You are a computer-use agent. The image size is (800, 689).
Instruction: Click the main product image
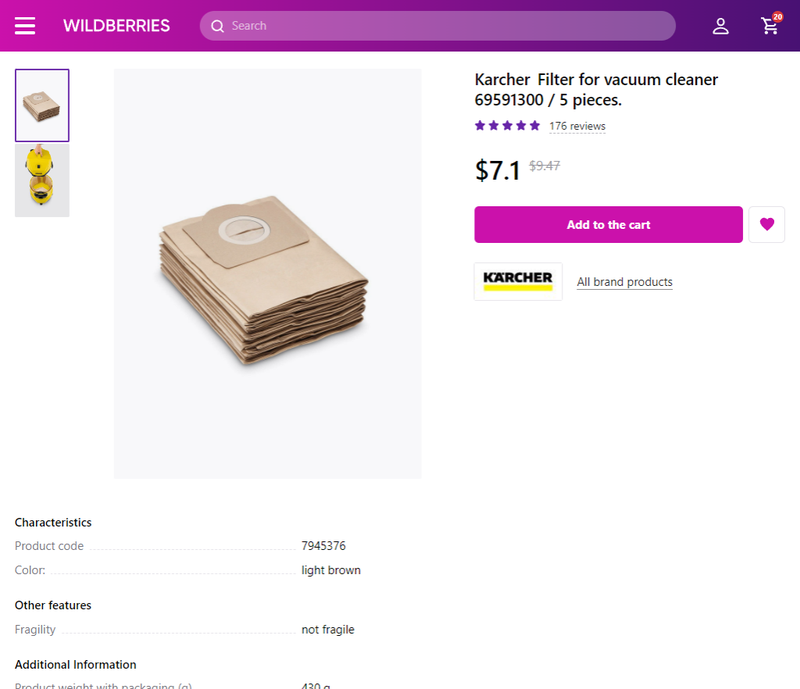[x=267, y=273]
